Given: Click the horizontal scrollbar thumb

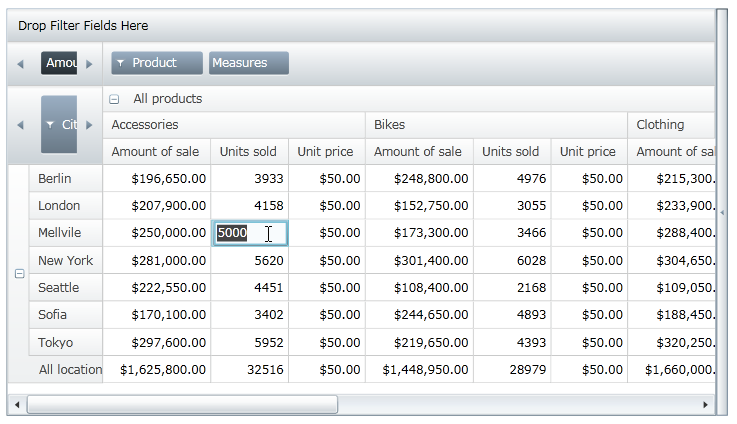Looking at the screenshot, I should point(182,405).
